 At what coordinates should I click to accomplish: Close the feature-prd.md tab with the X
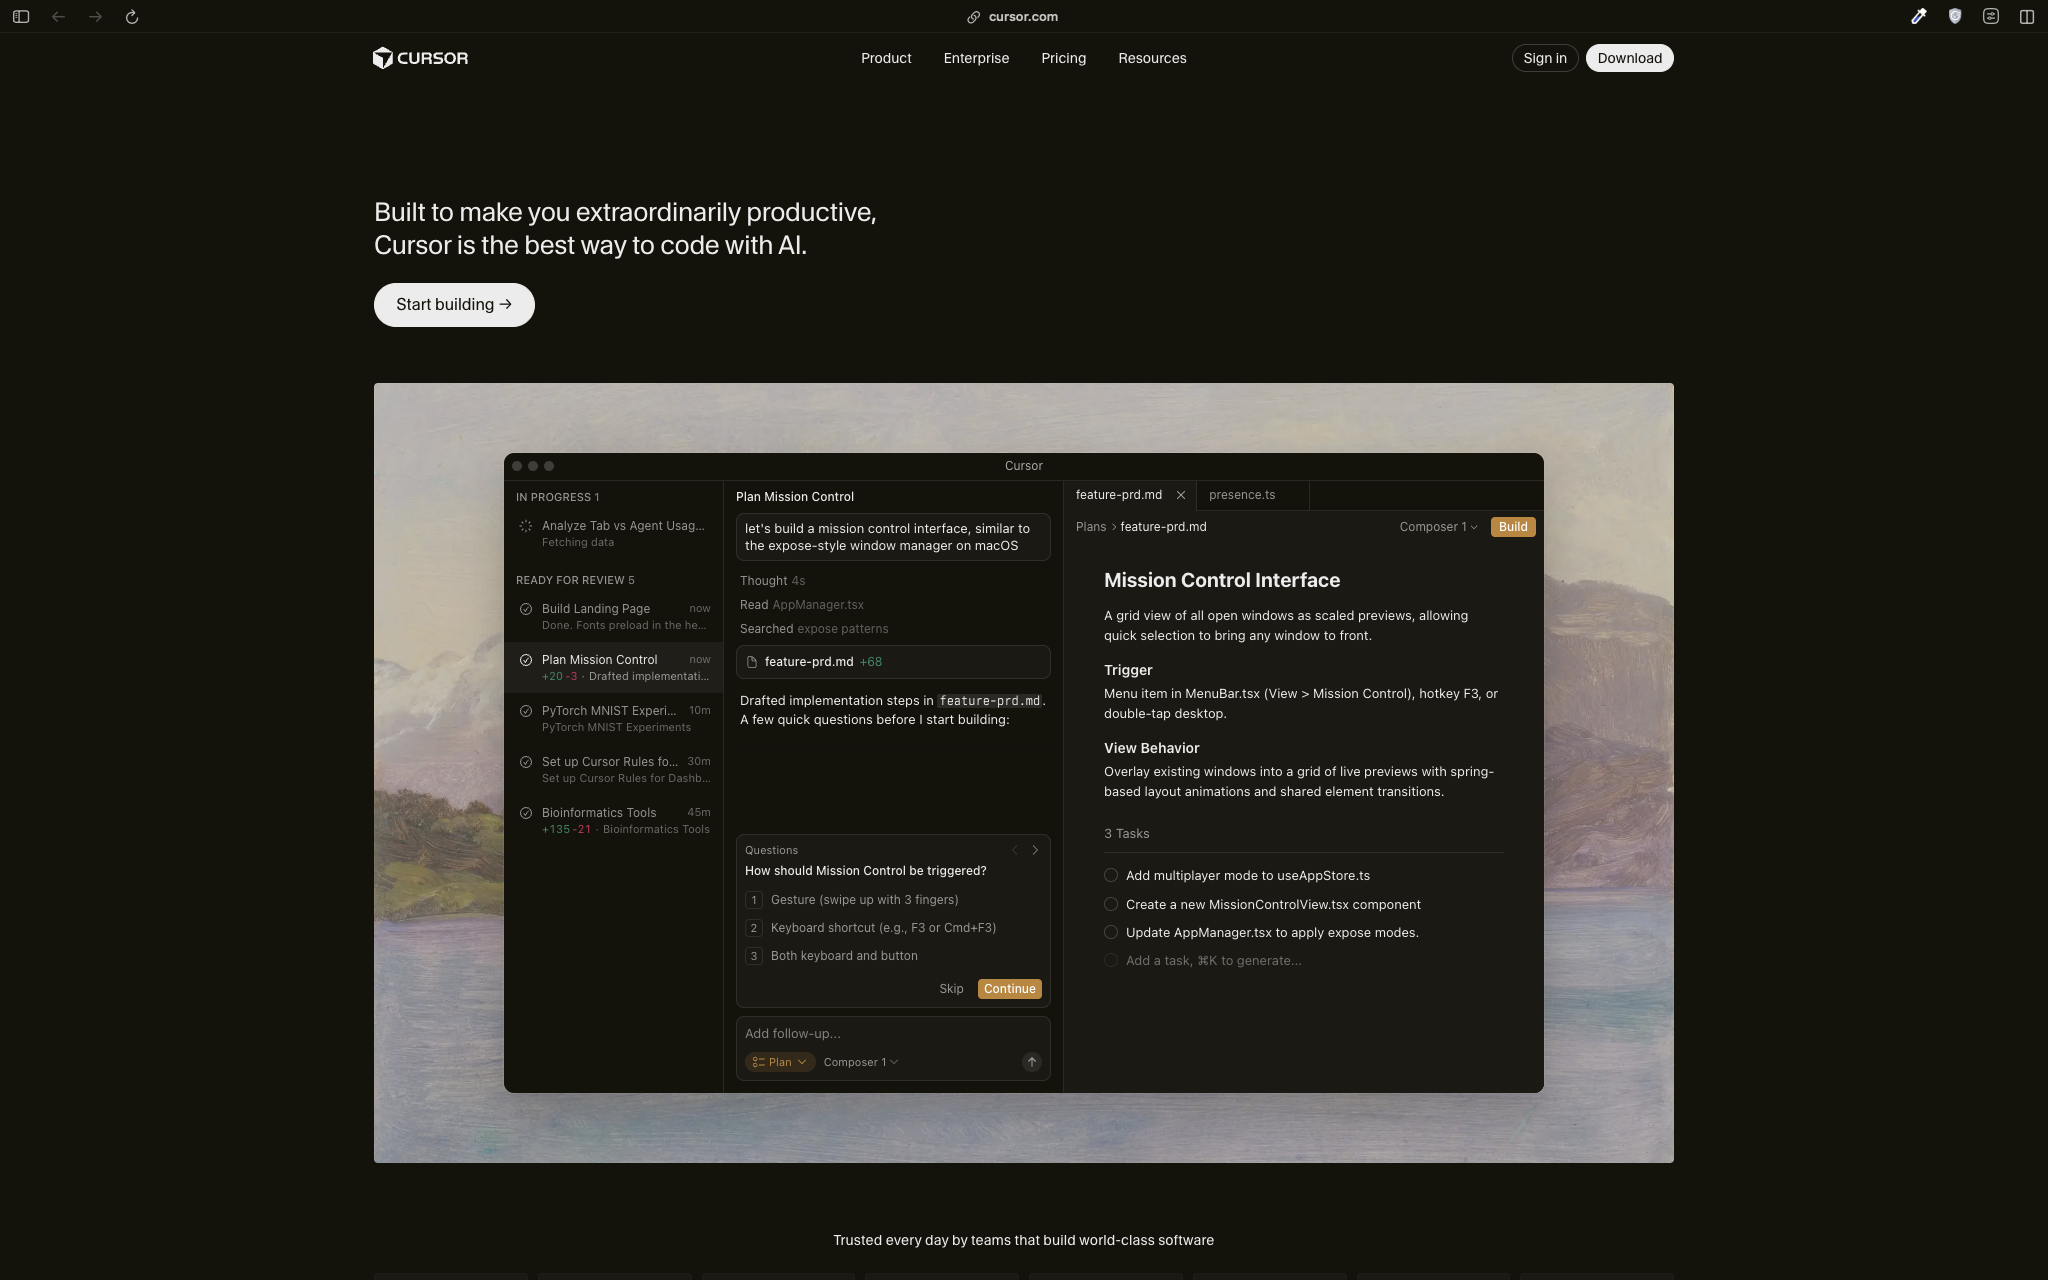click(1181, 495)
